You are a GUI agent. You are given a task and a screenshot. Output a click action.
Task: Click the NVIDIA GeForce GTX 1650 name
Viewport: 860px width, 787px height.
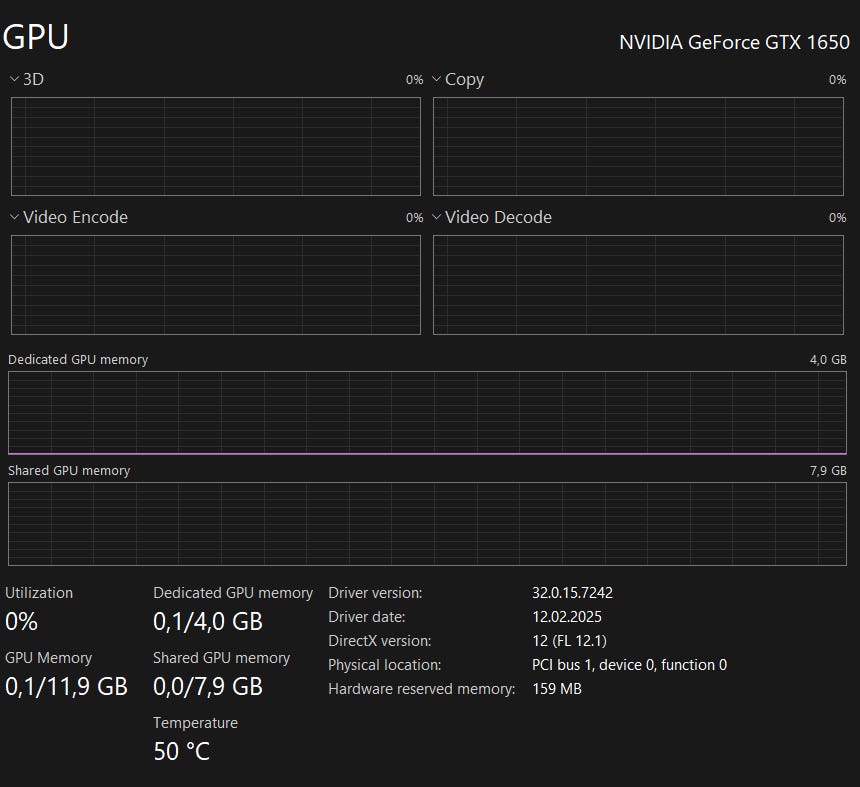pos(734,42)
